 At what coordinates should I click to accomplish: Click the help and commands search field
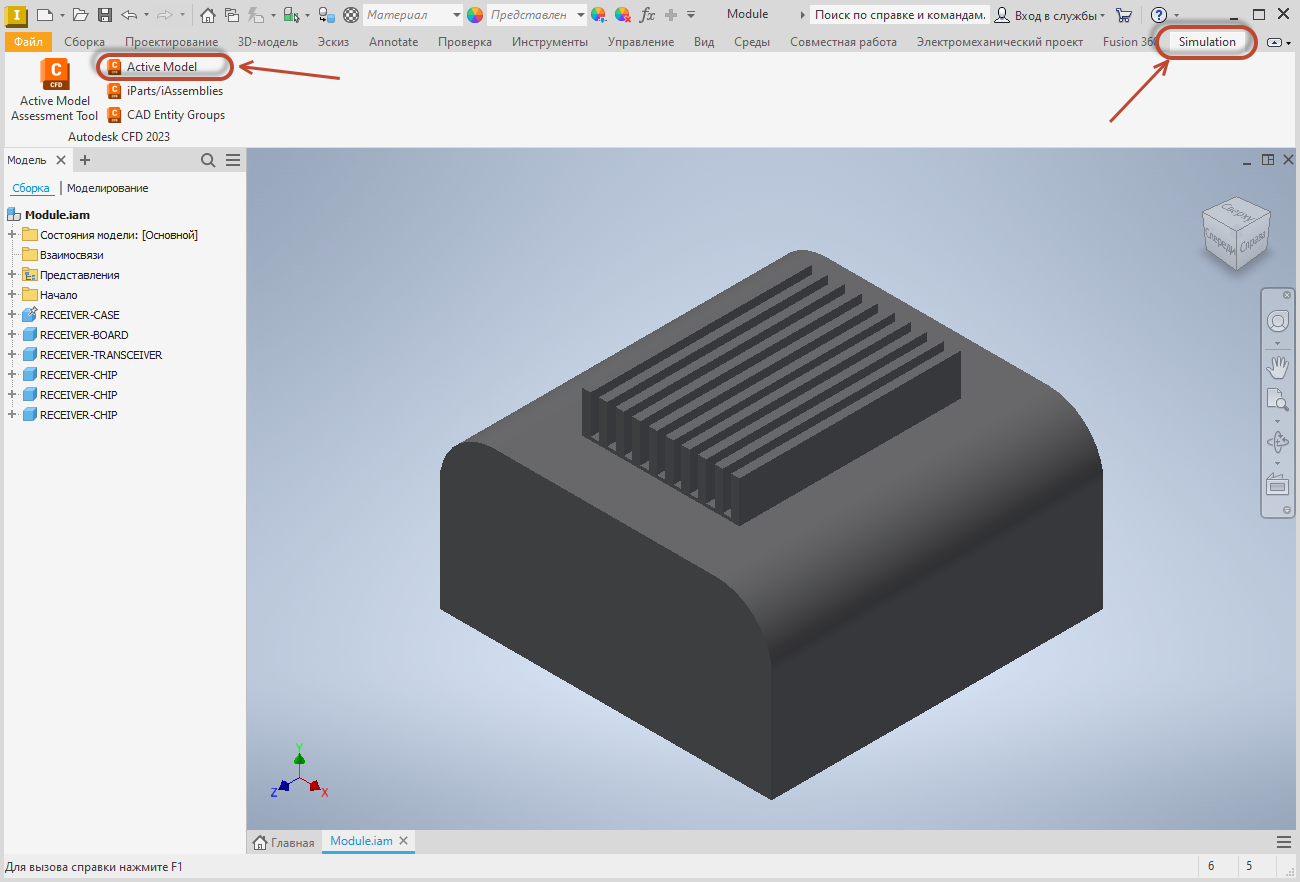[x=899, y=15]
